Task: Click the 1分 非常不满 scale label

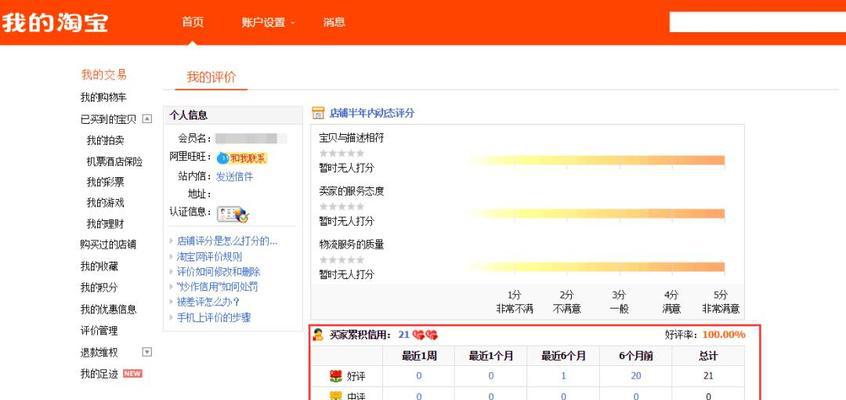Action: [x=515, y=302]
